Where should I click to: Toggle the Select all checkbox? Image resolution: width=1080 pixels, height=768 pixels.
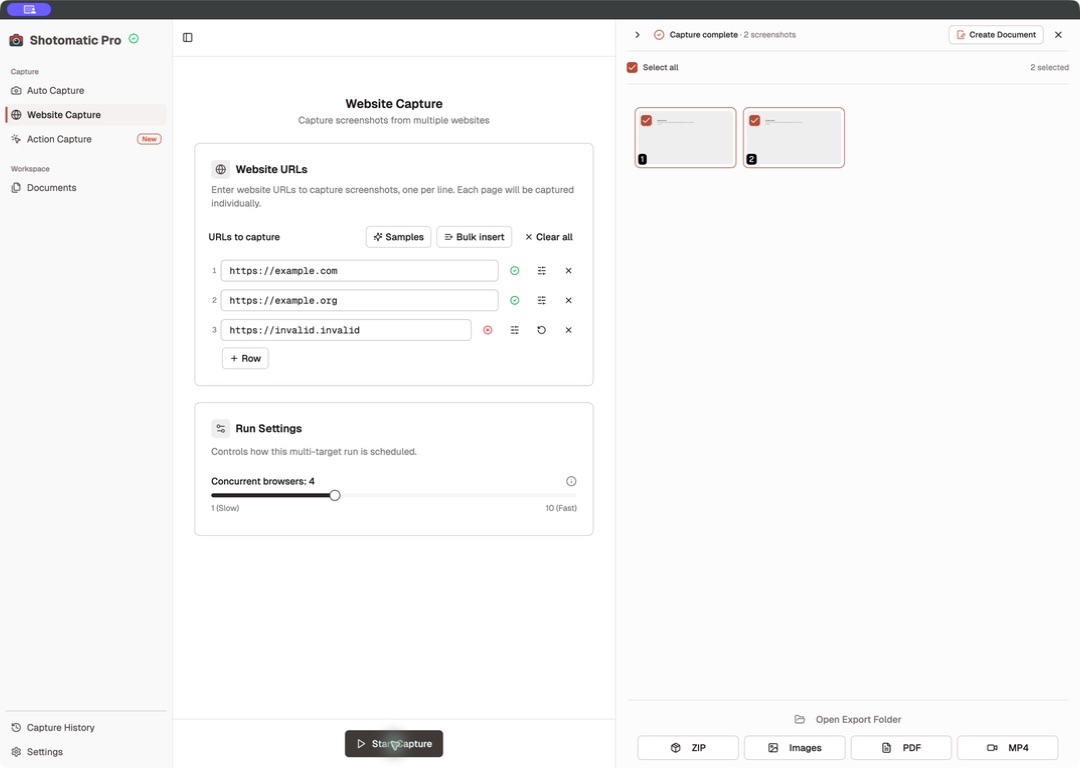(x=632, y=68)
